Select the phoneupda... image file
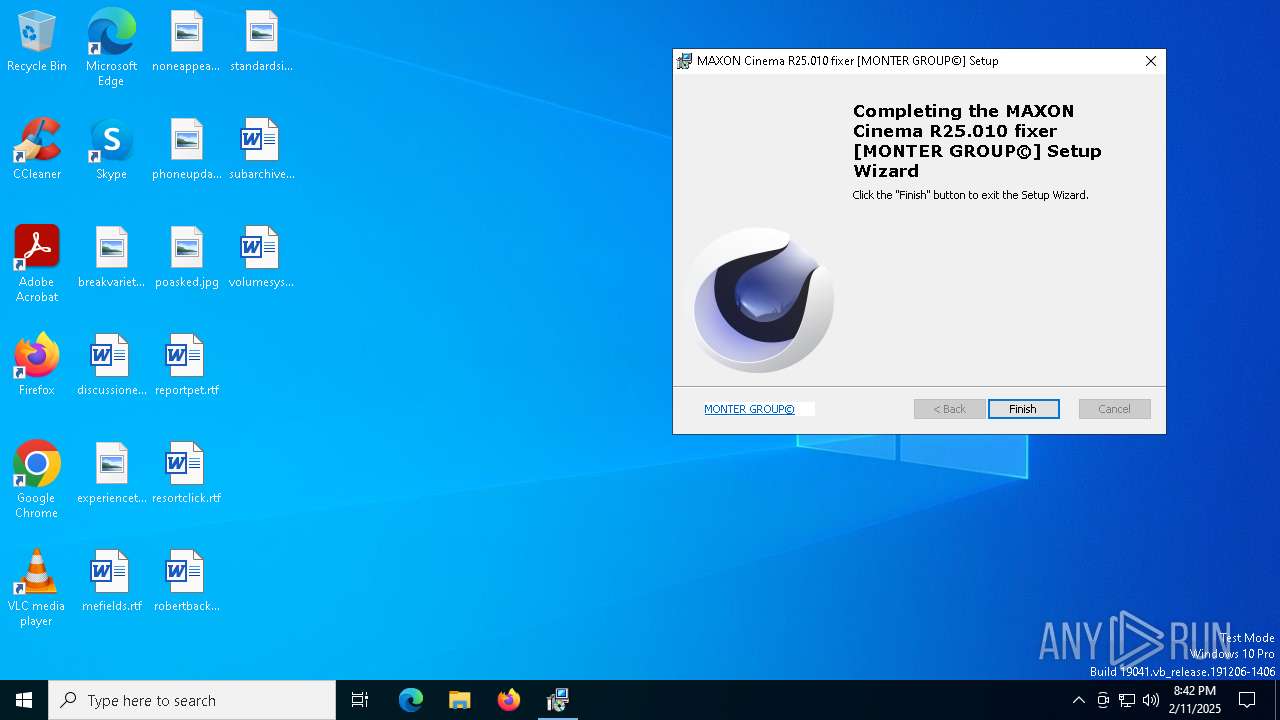 186,150
